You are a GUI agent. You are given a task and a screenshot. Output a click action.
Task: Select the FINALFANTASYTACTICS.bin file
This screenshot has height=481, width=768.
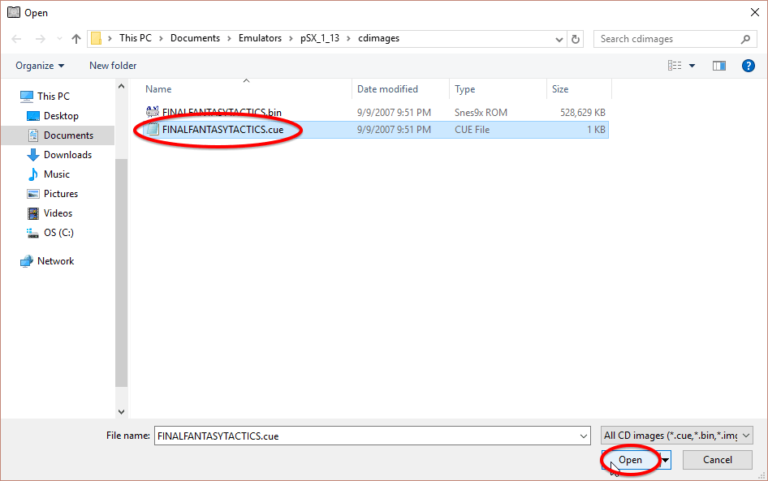(x=220, y=112)
